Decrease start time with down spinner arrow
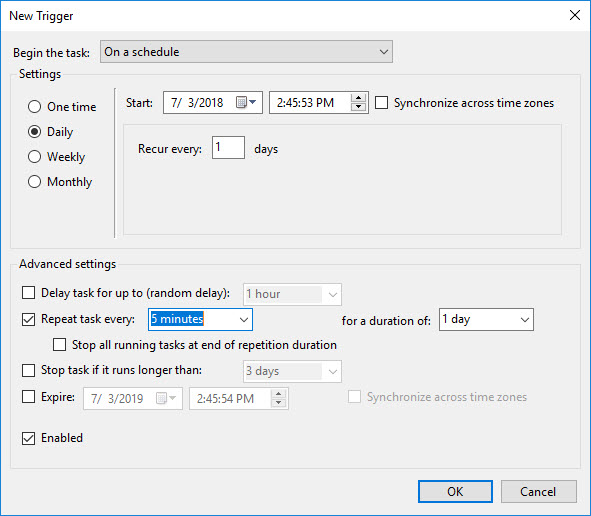The width and height of the screenshot is (591, 516). click(x=358, y=107)
